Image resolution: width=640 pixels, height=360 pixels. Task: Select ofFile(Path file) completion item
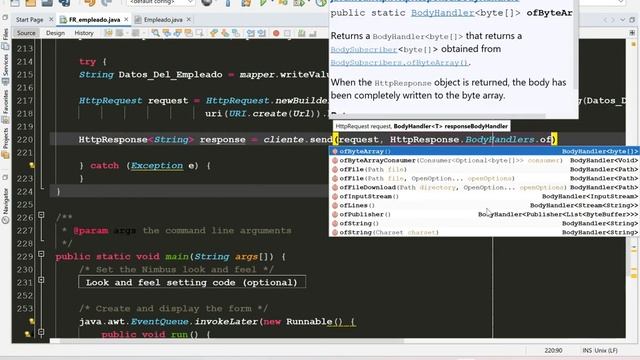pyautogui.click(x=484, y=169)
